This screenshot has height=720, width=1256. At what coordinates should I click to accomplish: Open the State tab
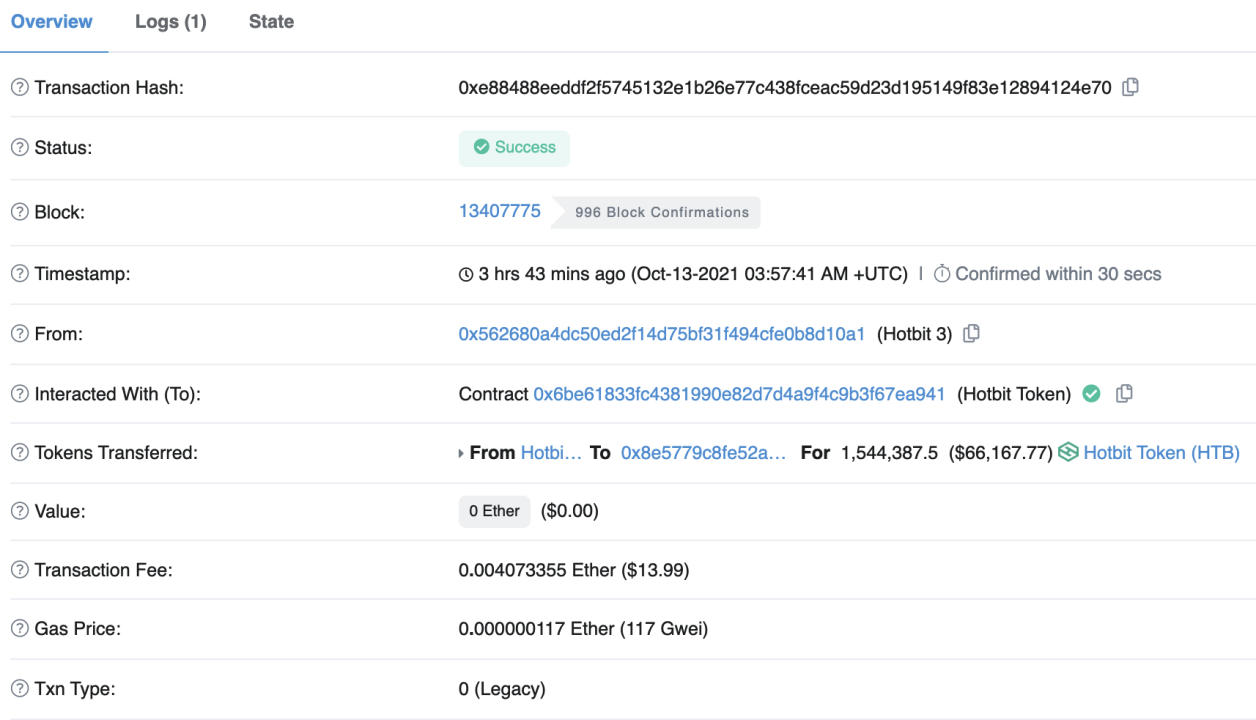click(x=271, y=22)
